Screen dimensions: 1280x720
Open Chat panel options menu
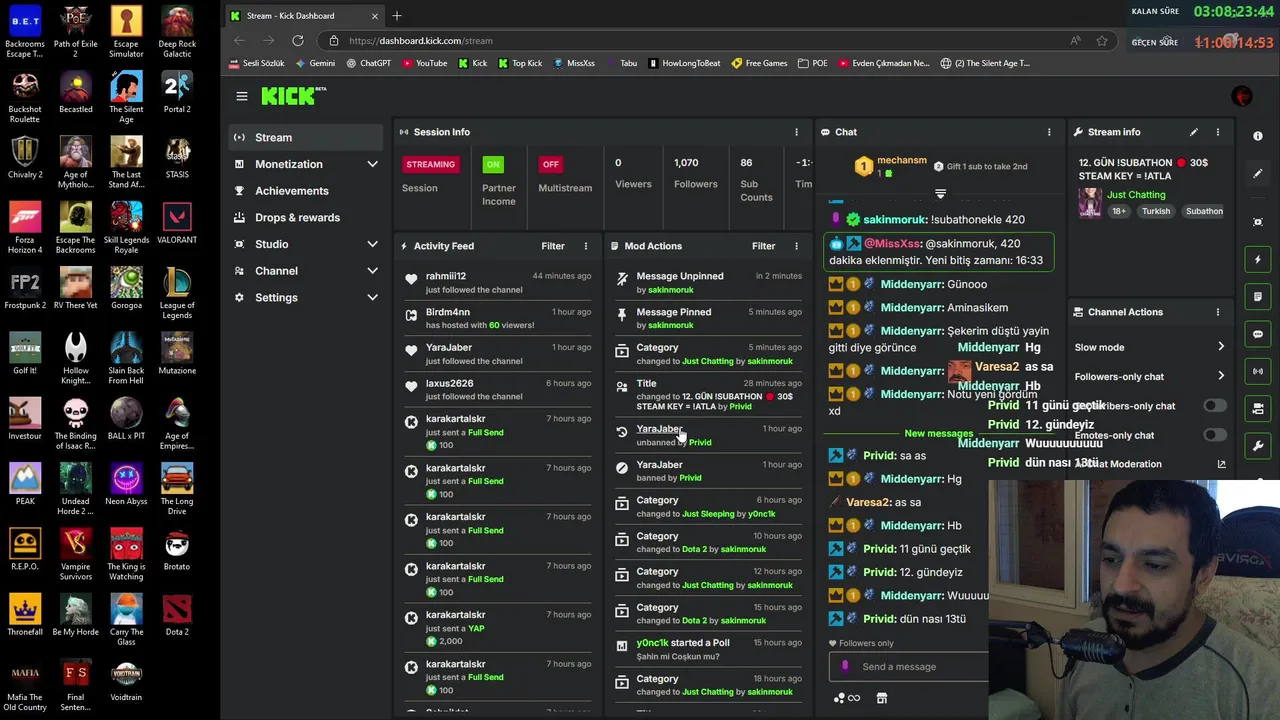click(x=1049, y=132)
